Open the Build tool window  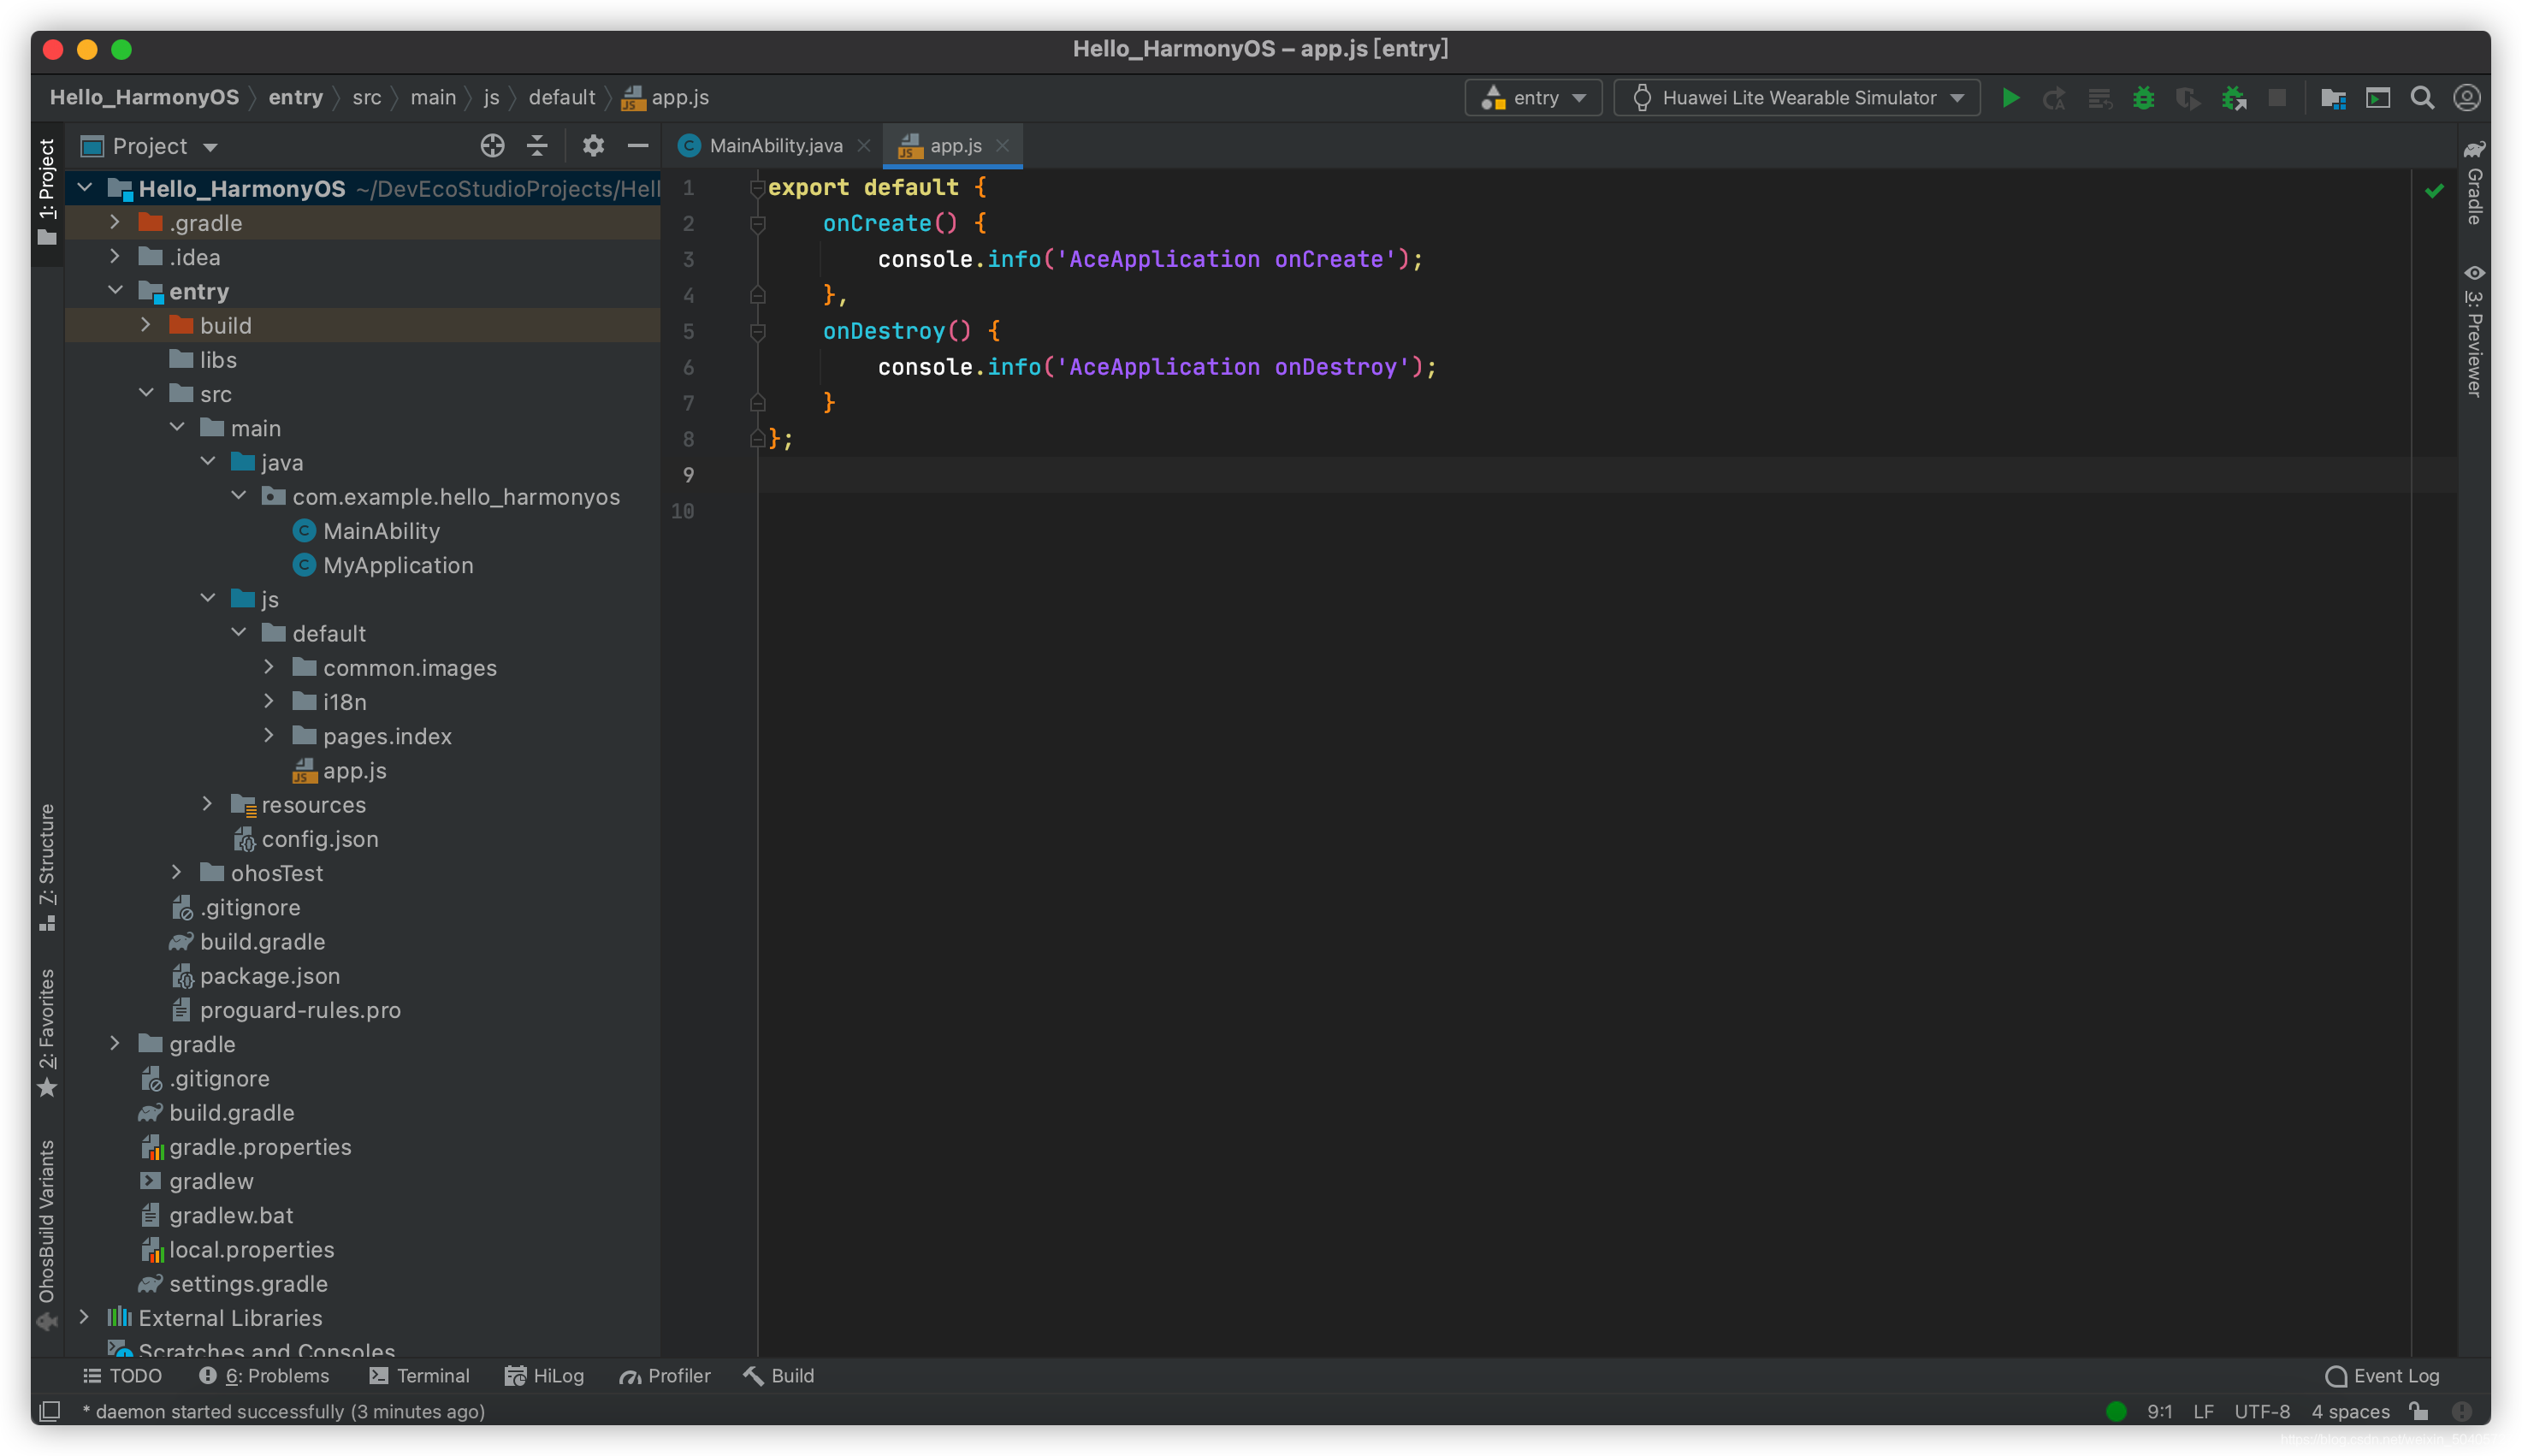pos(779,1375)
